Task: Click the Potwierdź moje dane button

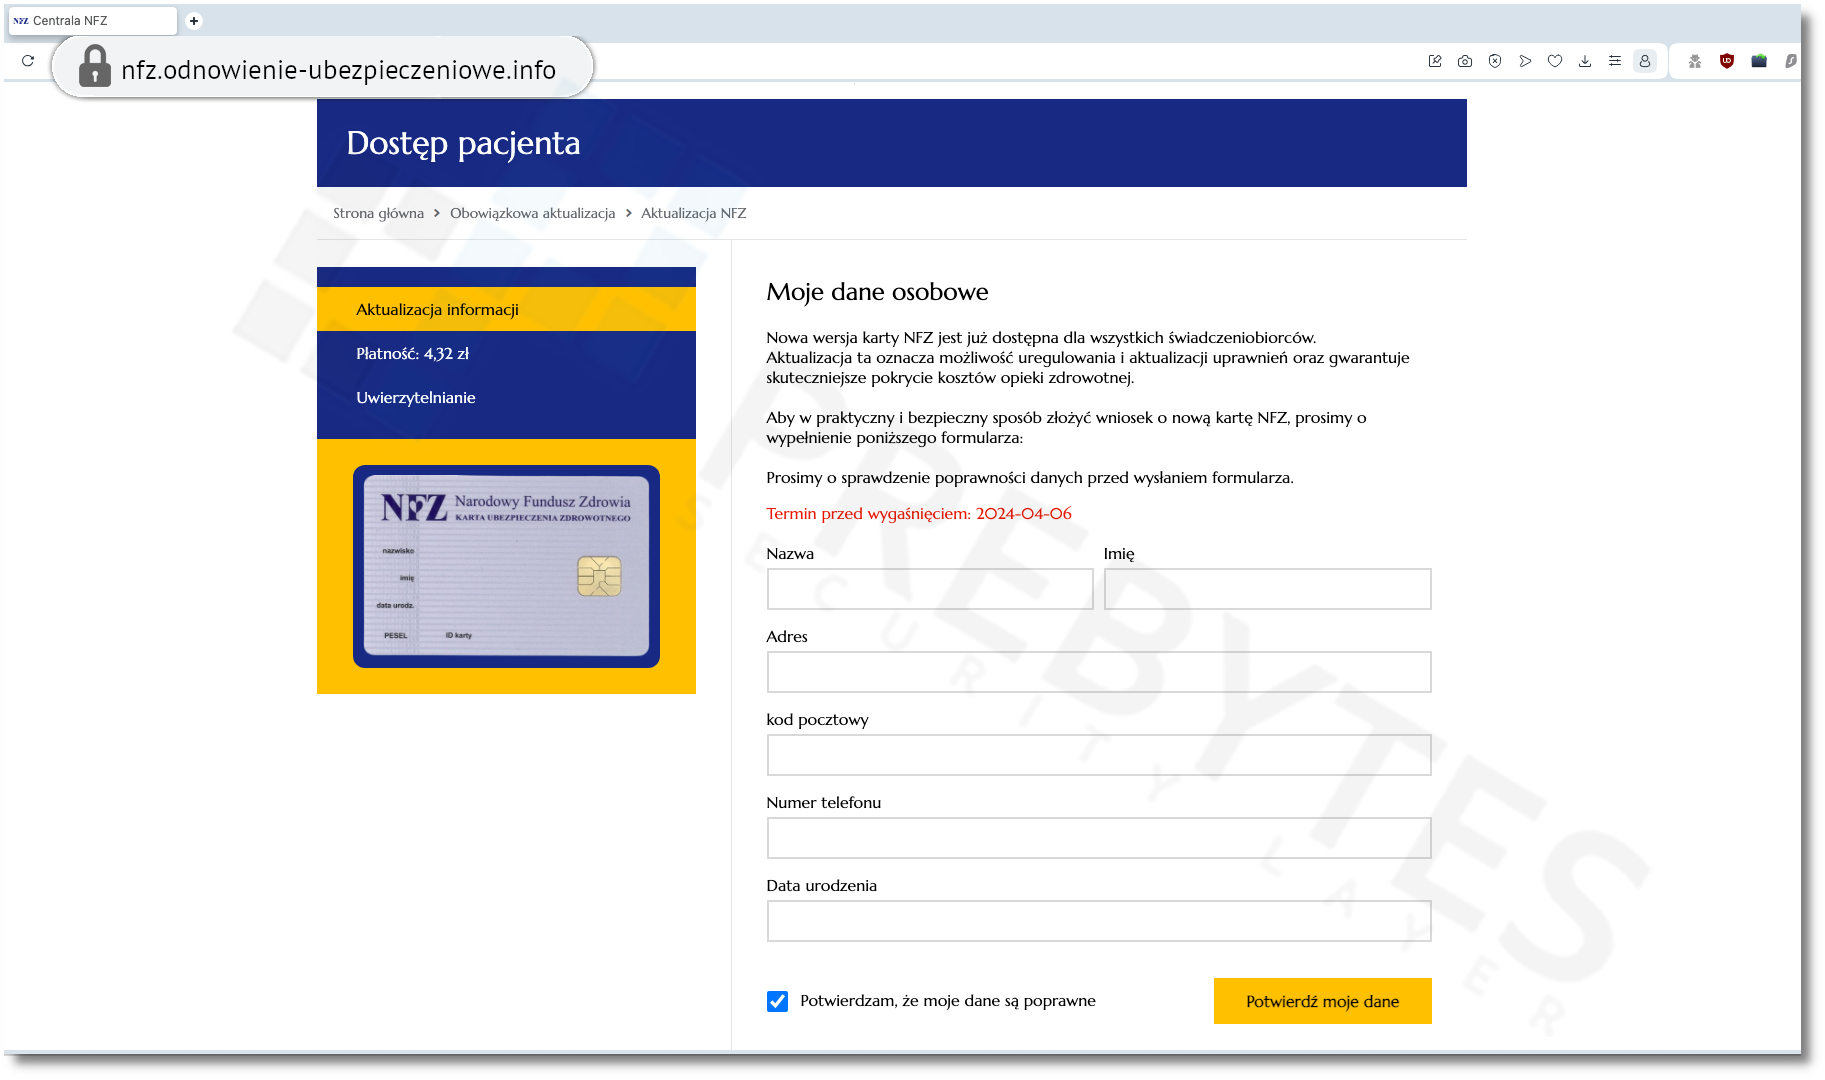Action: pyautogui.click(x=1322, y=1001)
